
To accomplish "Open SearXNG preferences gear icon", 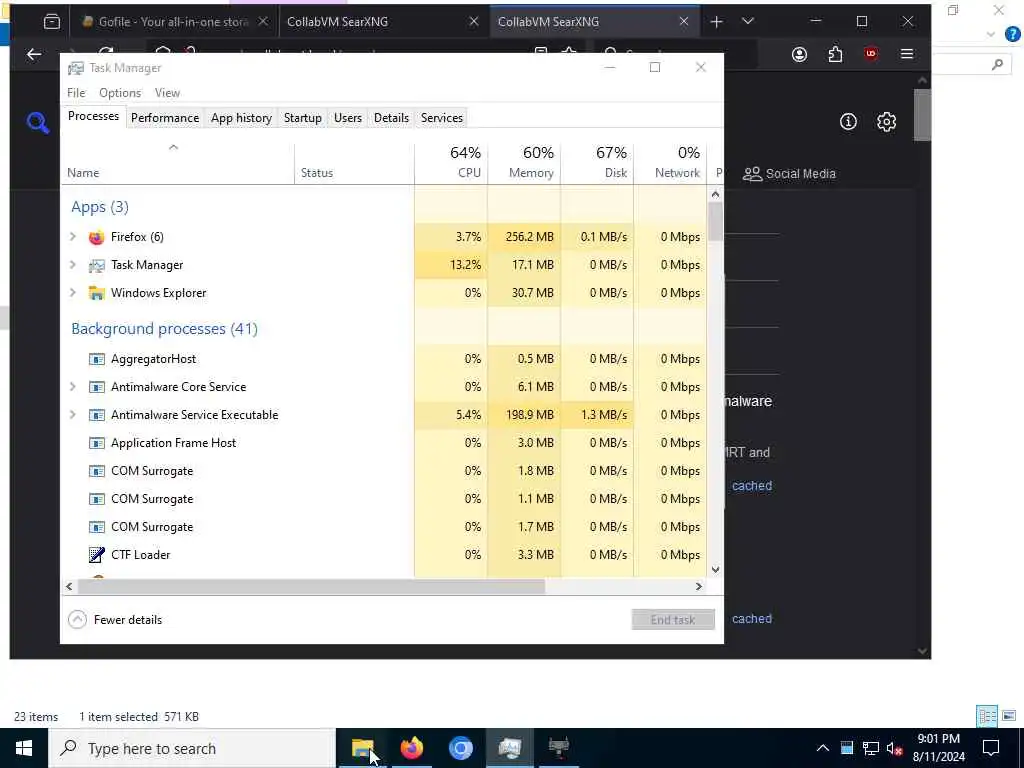I will click(x=886, y=121).
